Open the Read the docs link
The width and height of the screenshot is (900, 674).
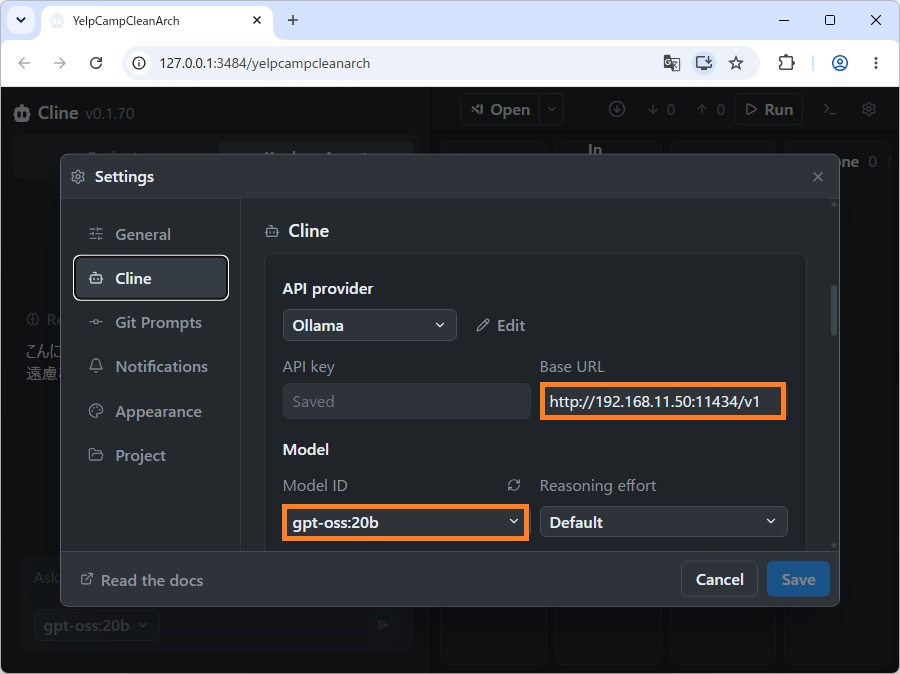(142, 580)
